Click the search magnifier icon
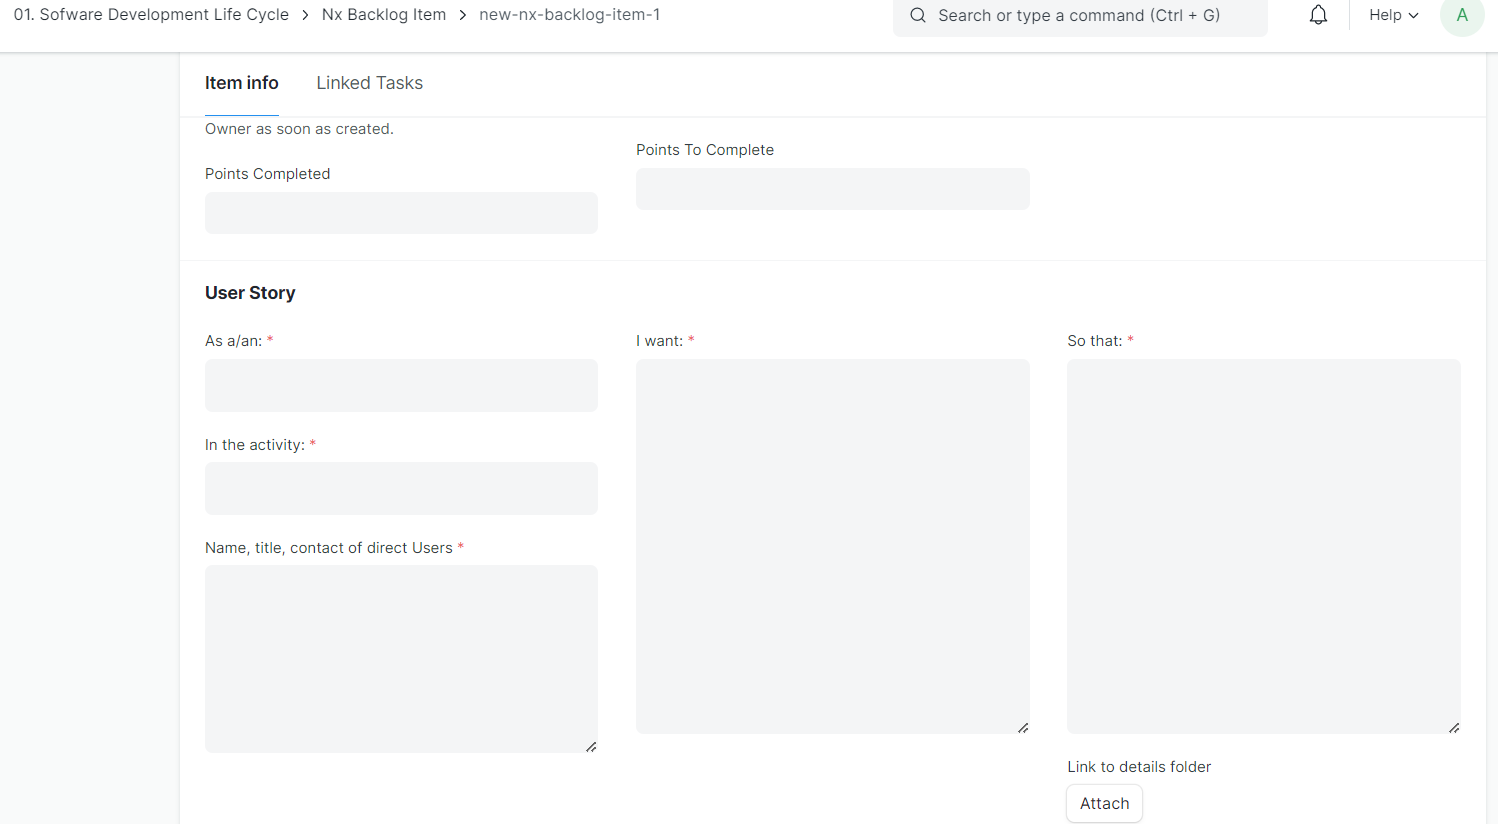This screenshot has width=1498, height=824. [917, 15]
